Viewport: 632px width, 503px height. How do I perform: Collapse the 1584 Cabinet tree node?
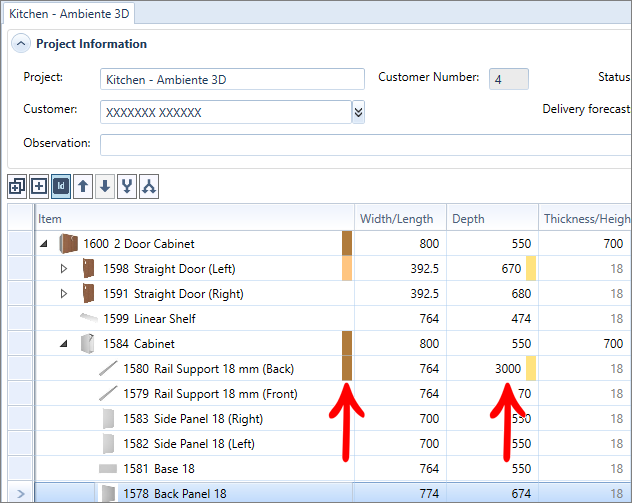pos(64,344)
